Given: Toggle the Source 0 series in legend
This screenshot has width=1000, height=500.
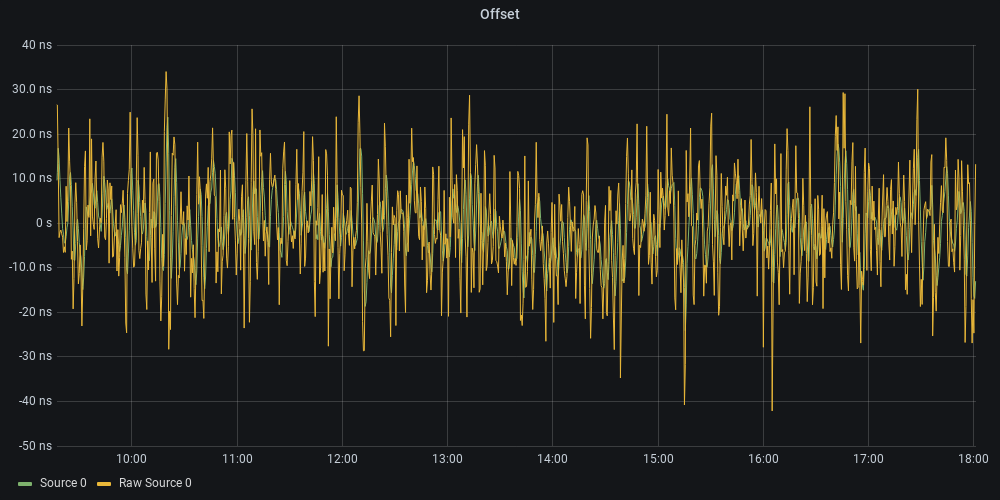Looking at the screenshot, I should click(62, 483).
